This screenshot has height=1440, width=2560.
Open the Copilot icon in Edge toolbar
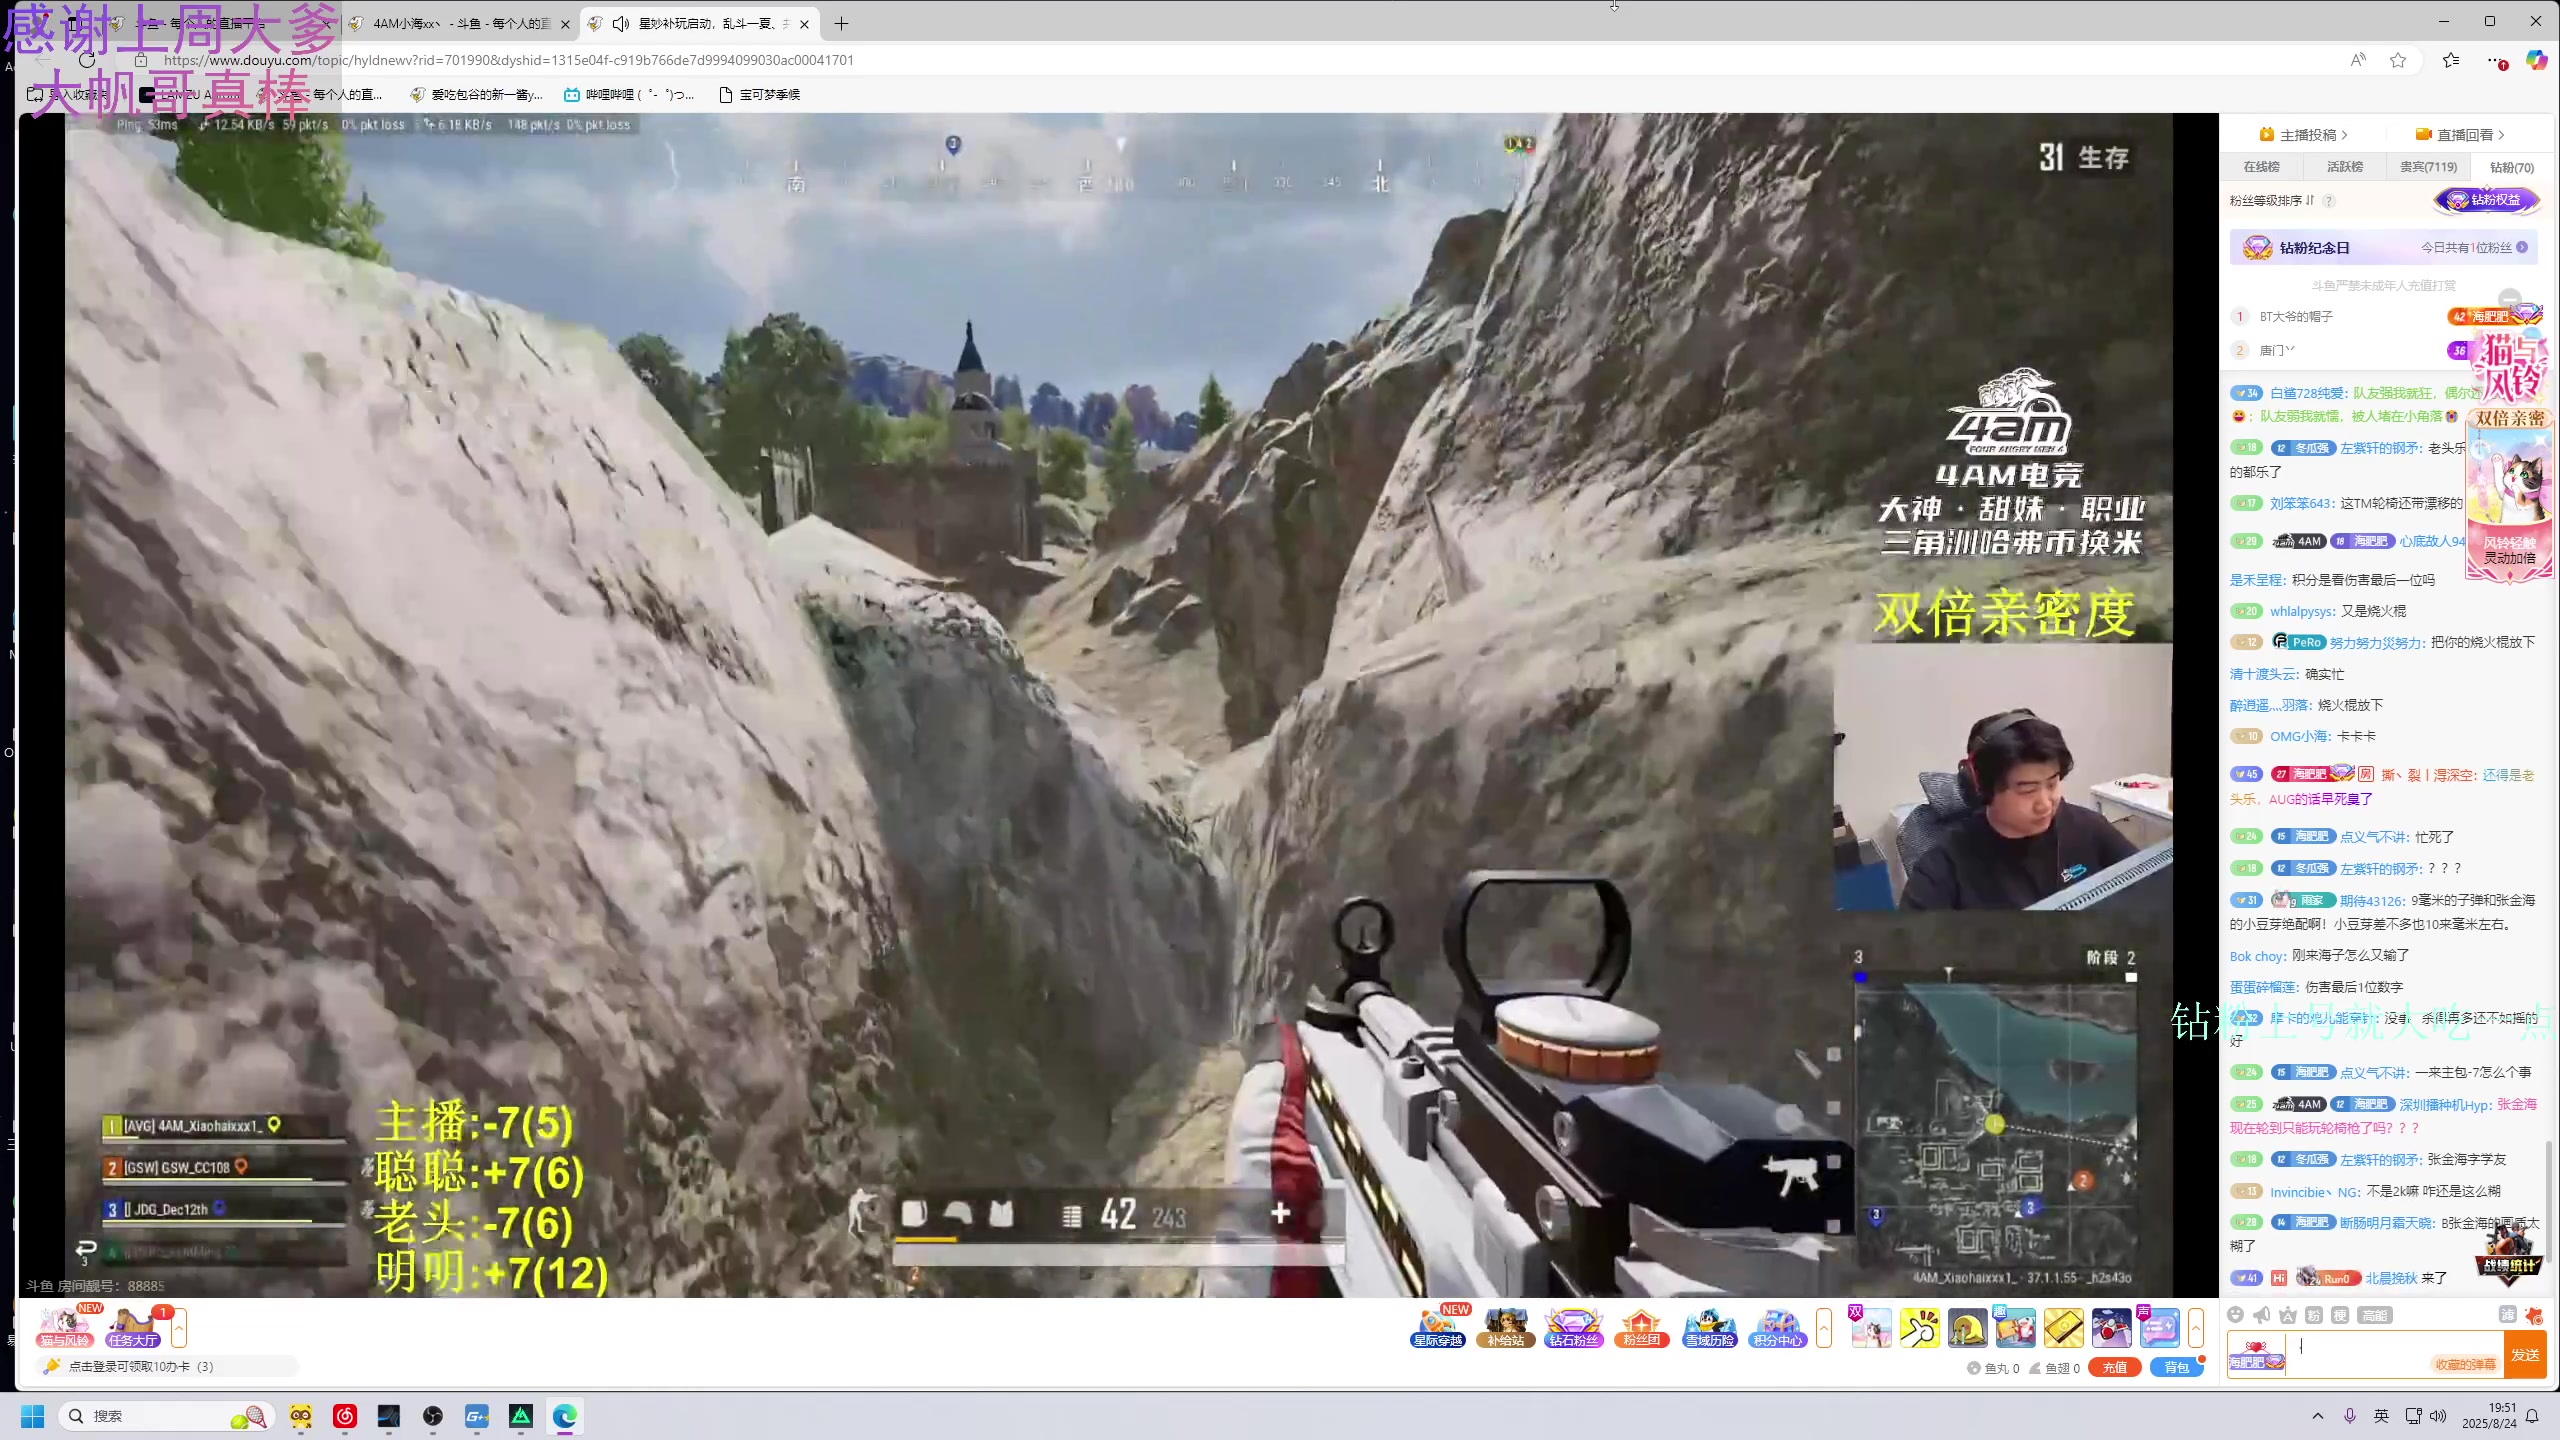2536,60
